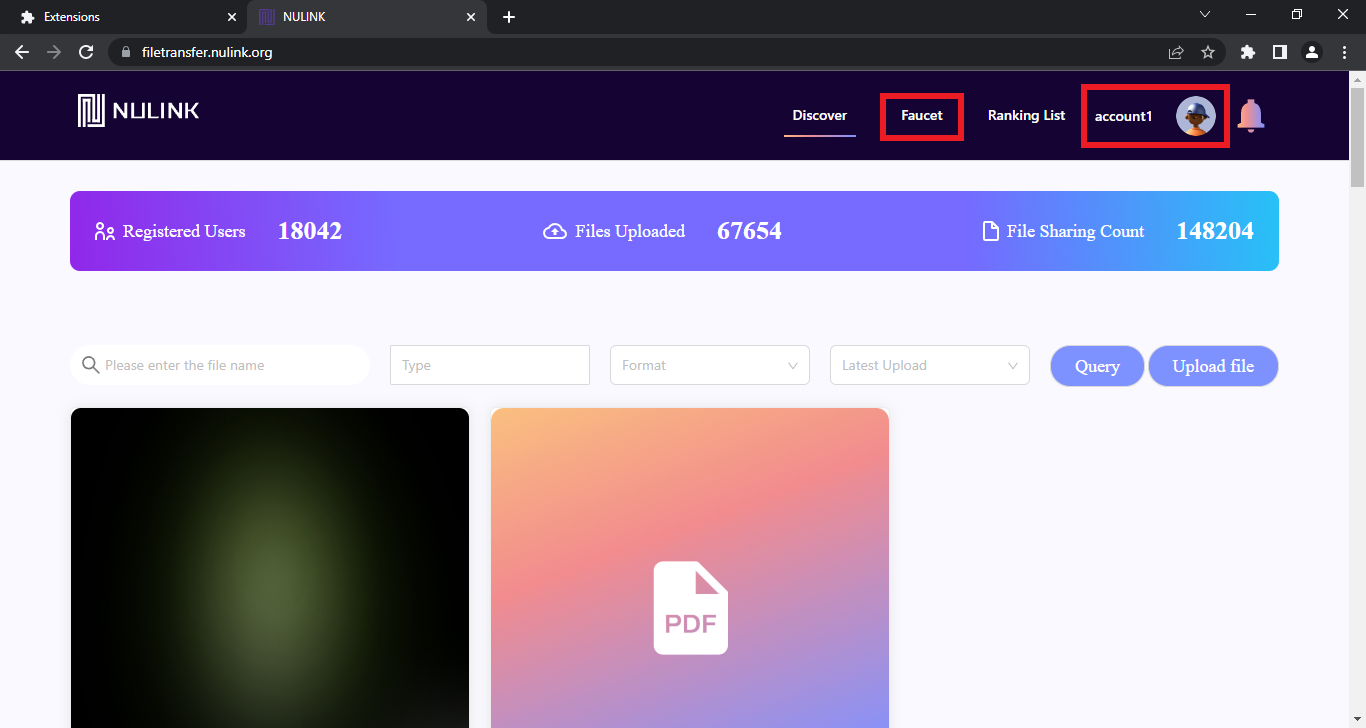Click the file name search field
This screenshot has width=1366, height=728.
click(230, 365)
